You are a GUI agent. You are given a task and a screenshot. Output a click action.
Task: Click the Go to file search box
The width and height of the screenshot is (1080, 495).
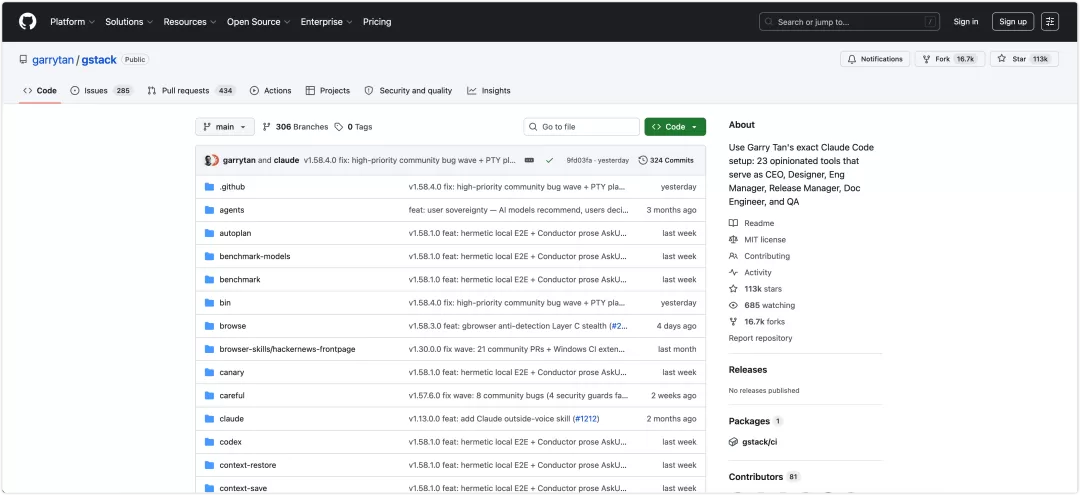[582, 127]
